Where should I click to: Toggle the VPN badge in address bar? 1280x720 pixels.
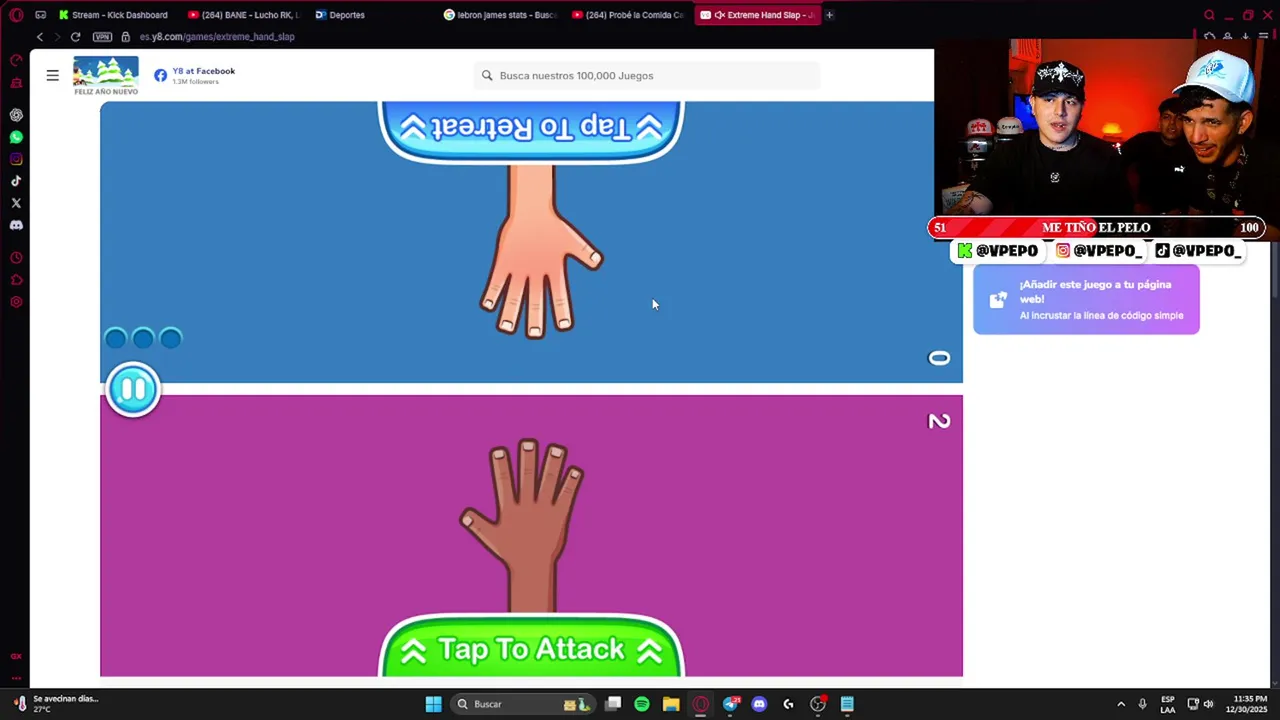(x=102, y=37)
